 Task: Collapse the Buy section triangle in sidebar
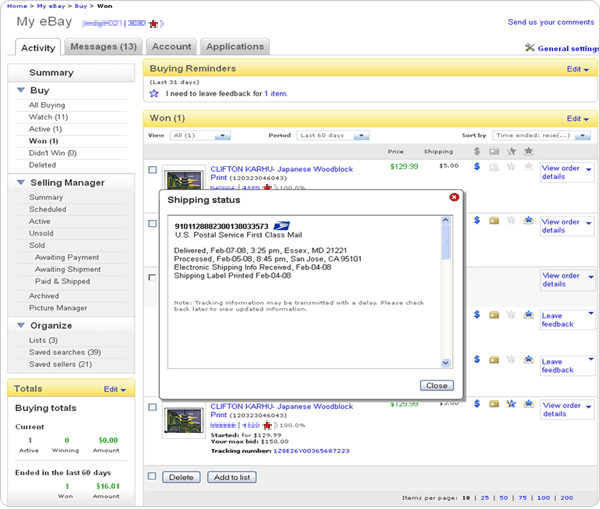coord(21,90)
